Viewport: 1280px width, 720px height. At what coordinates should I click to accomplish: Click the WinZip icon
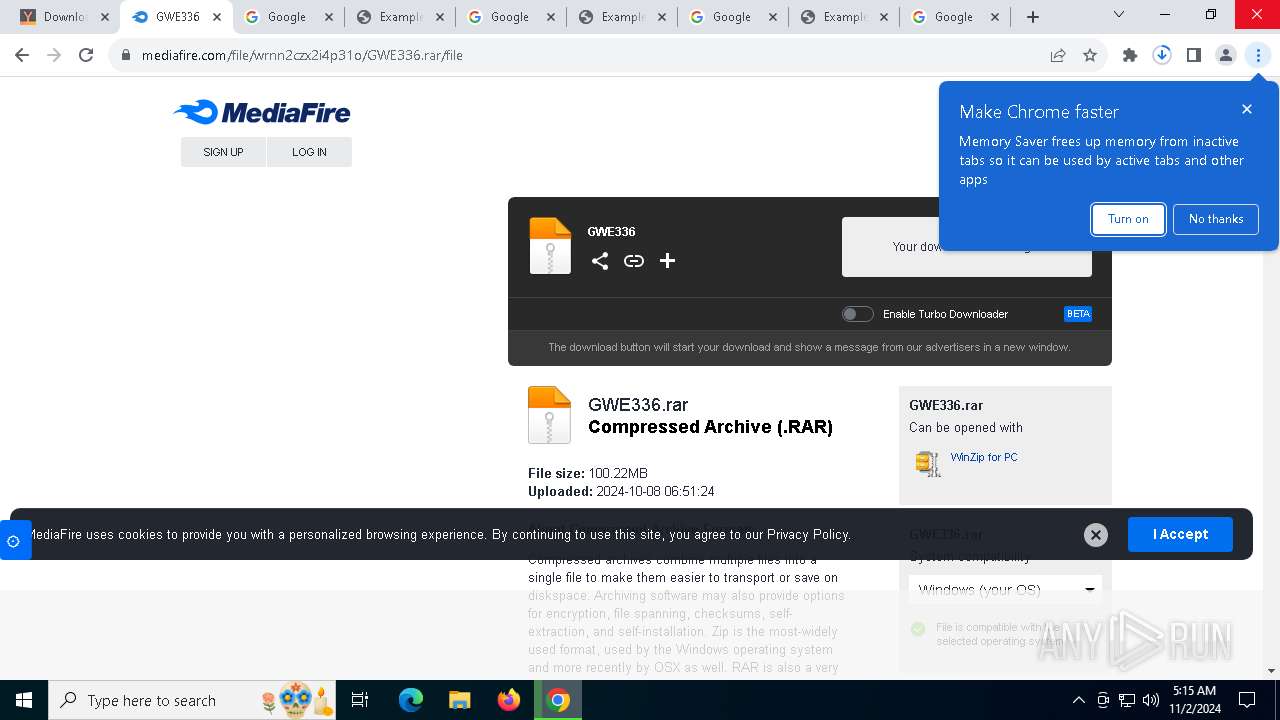coord(928,463)
